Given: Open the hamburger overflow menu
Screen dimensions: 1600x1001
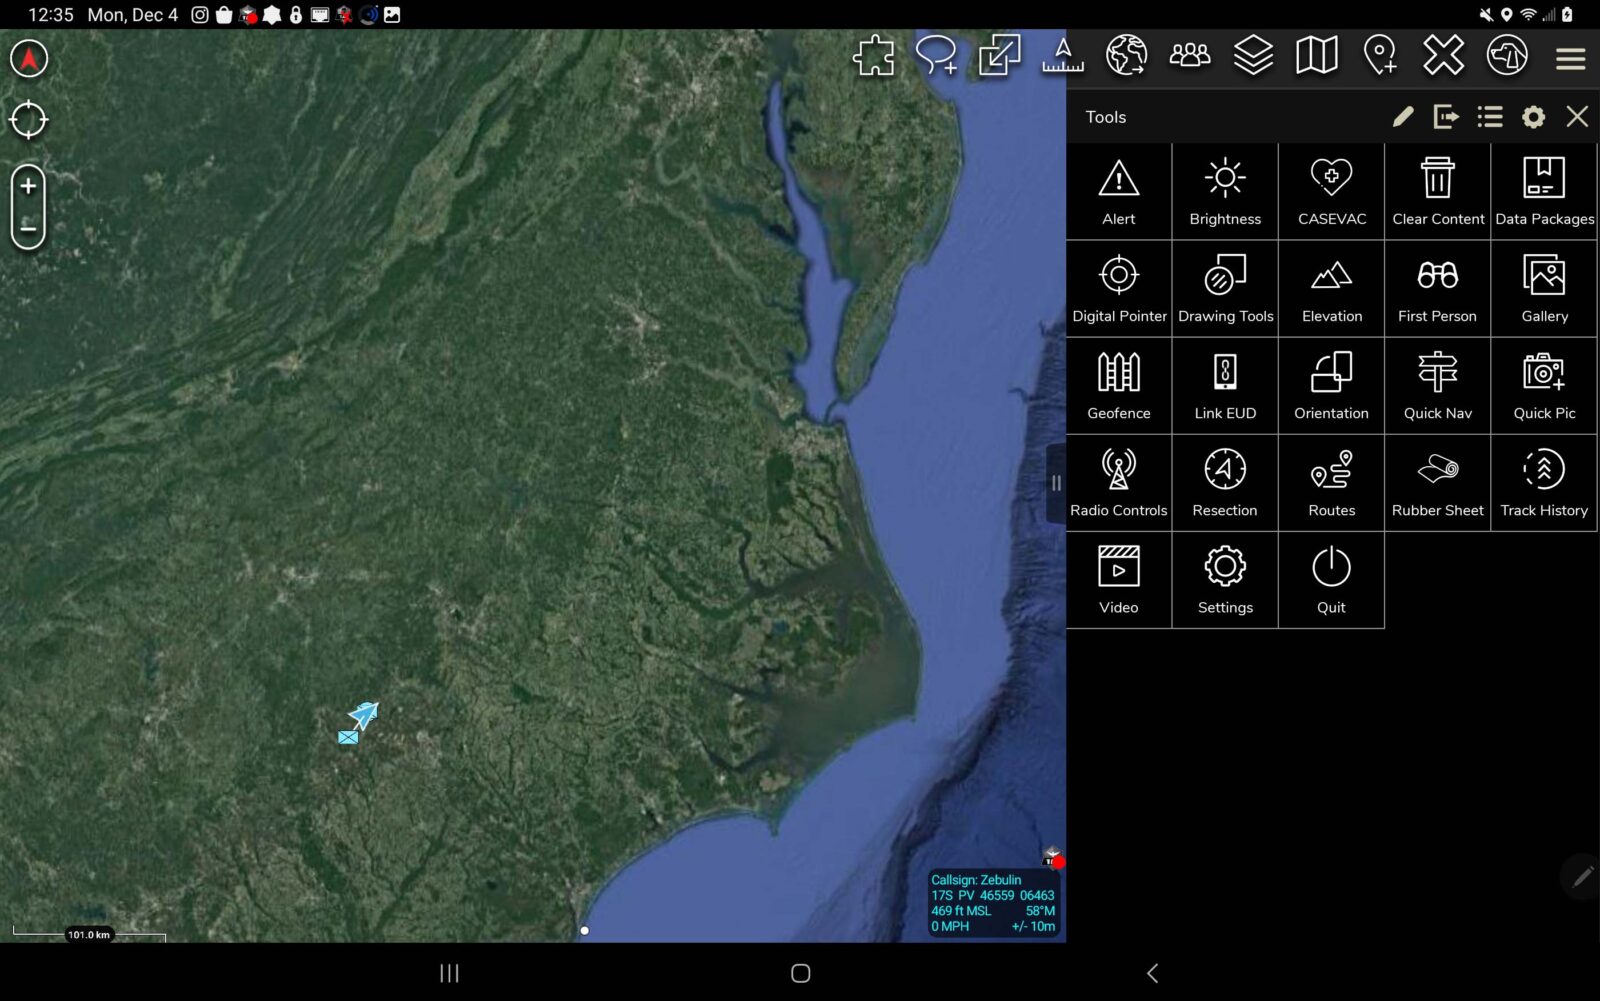Looking at the screenshot, I should tap(1570, 57).
